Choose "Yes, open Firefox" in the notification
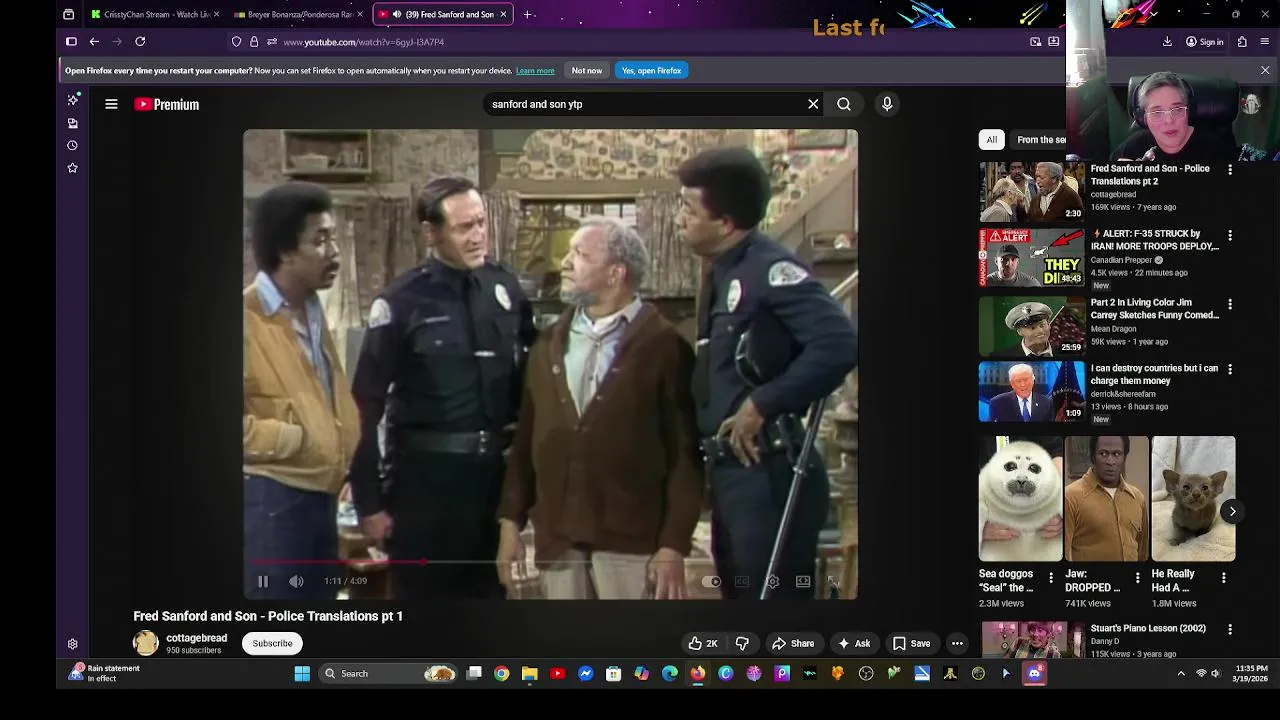1280x720 pixels. click(651, 71)
